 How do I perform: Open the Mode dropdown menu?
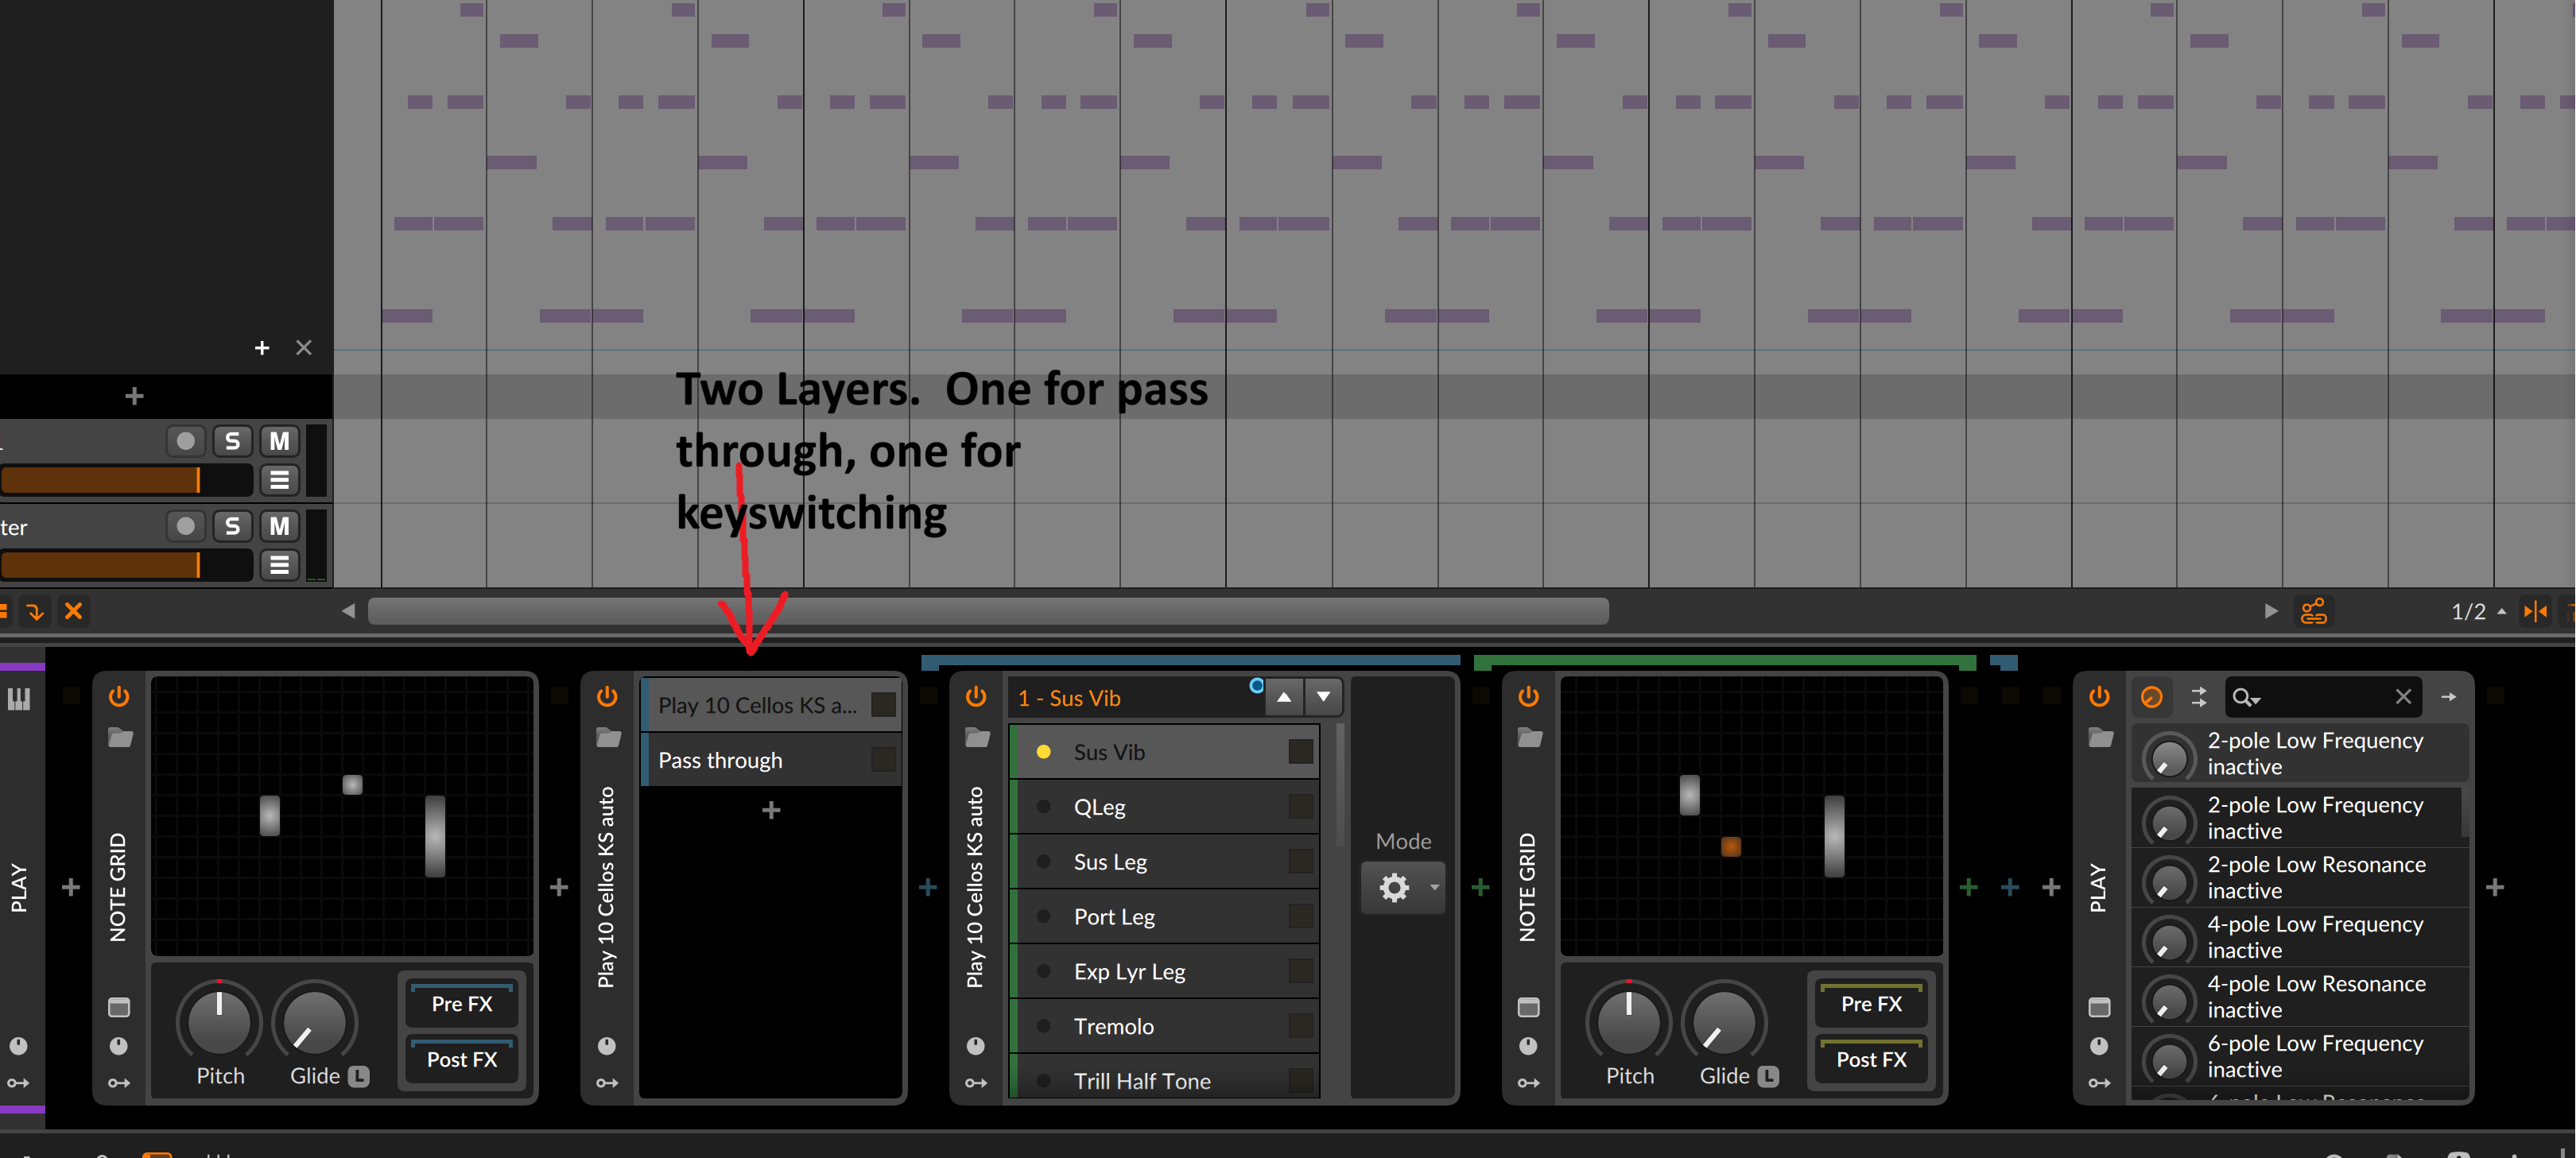(1405, 887)
